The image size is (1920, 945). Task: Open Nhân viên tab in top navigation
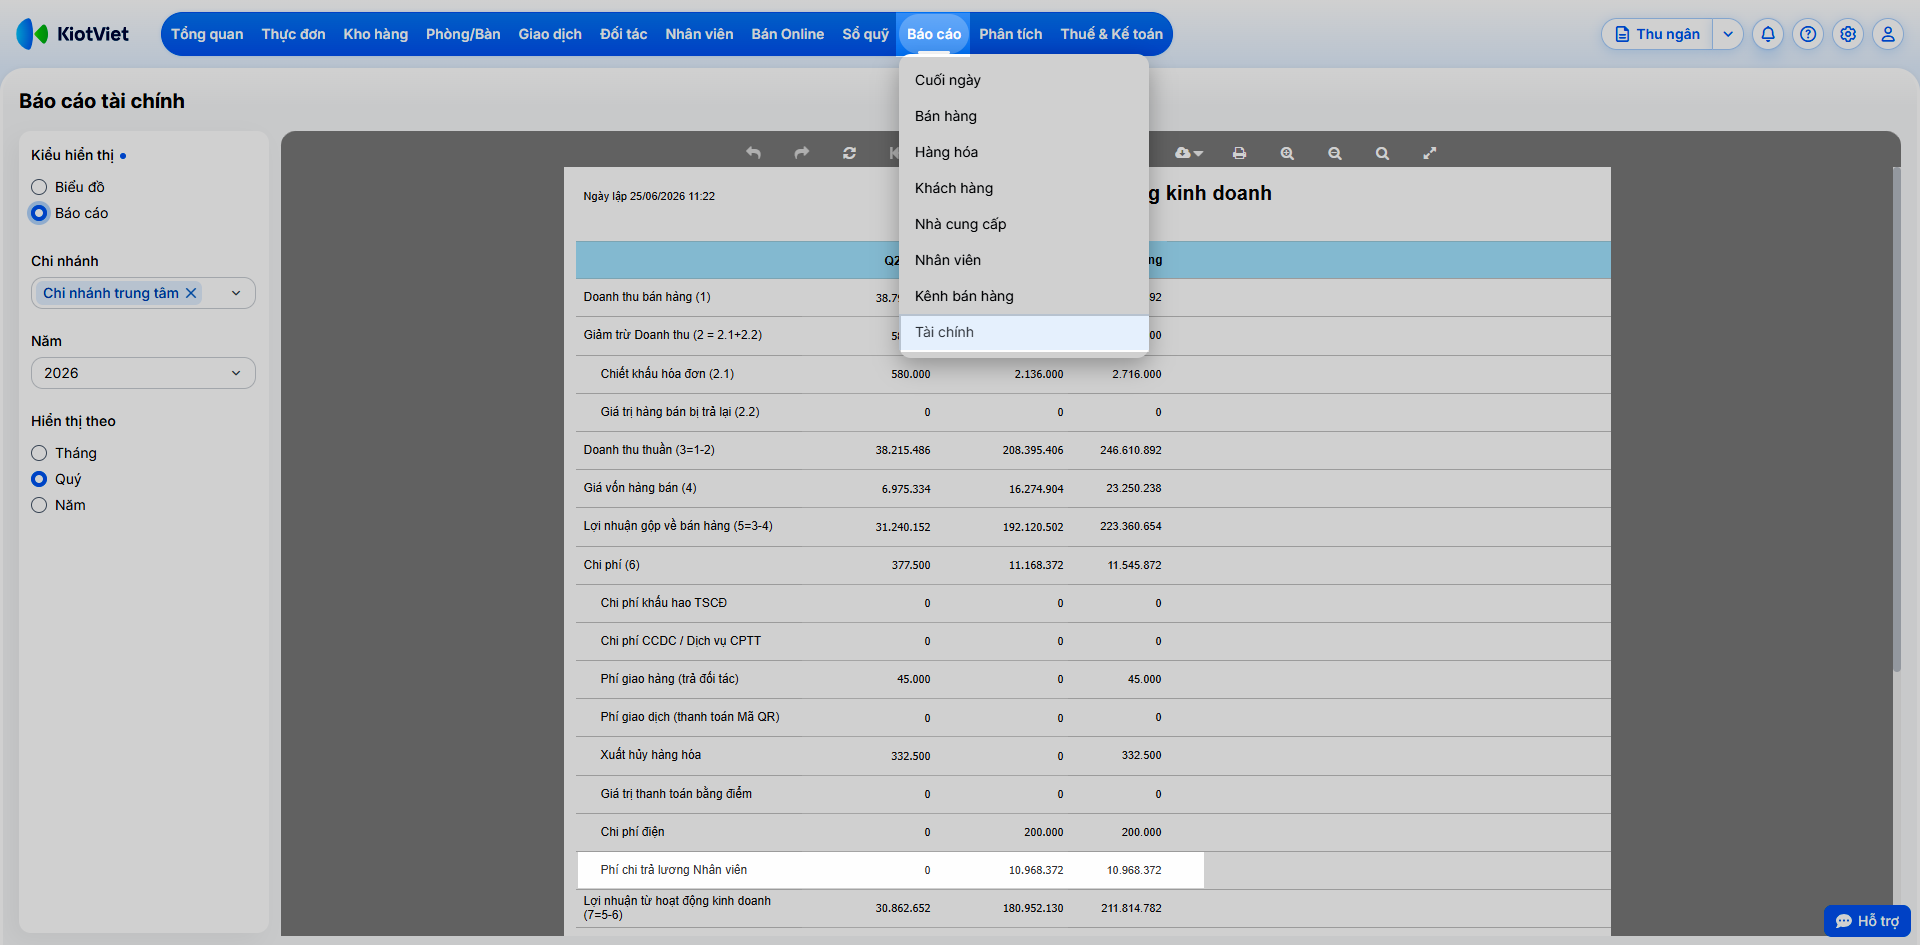[x=699, y=34]
